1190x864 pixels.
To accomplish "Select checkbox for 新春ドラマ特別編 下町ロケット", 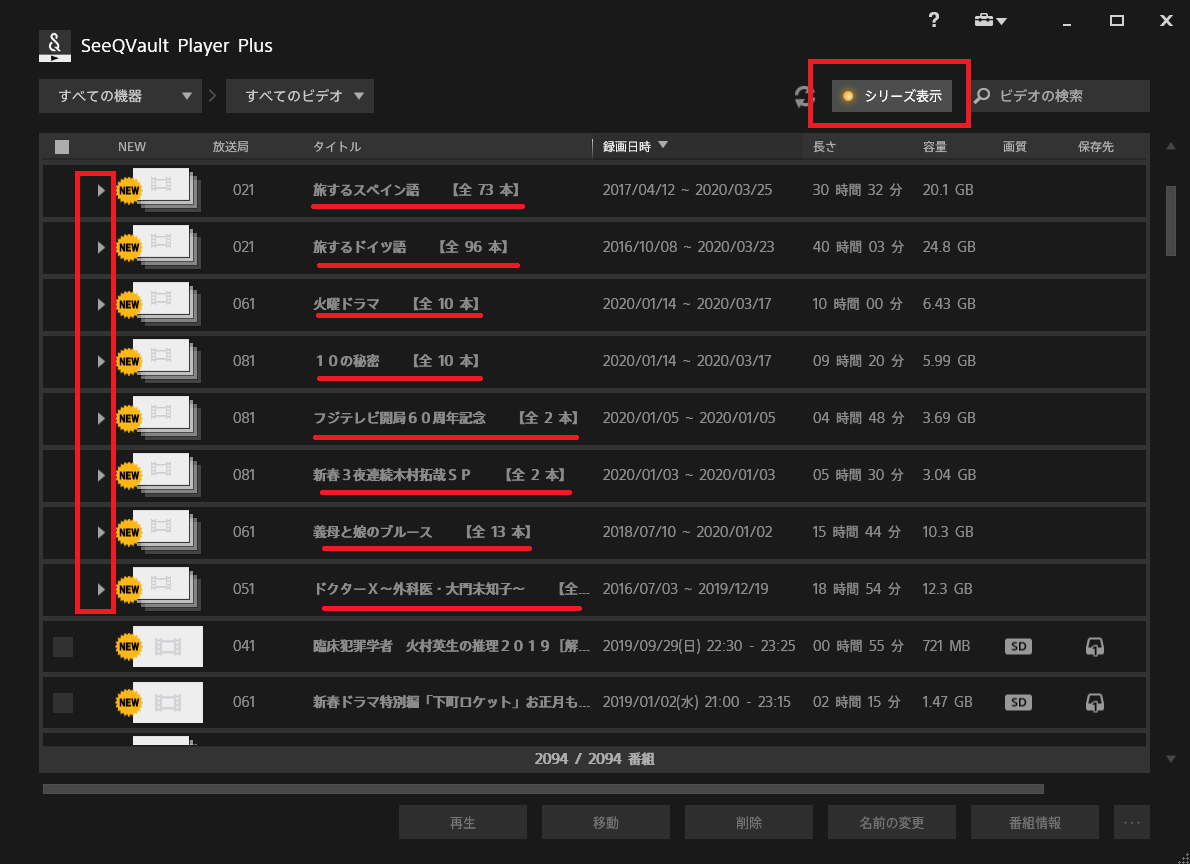I will click(63, 703).
